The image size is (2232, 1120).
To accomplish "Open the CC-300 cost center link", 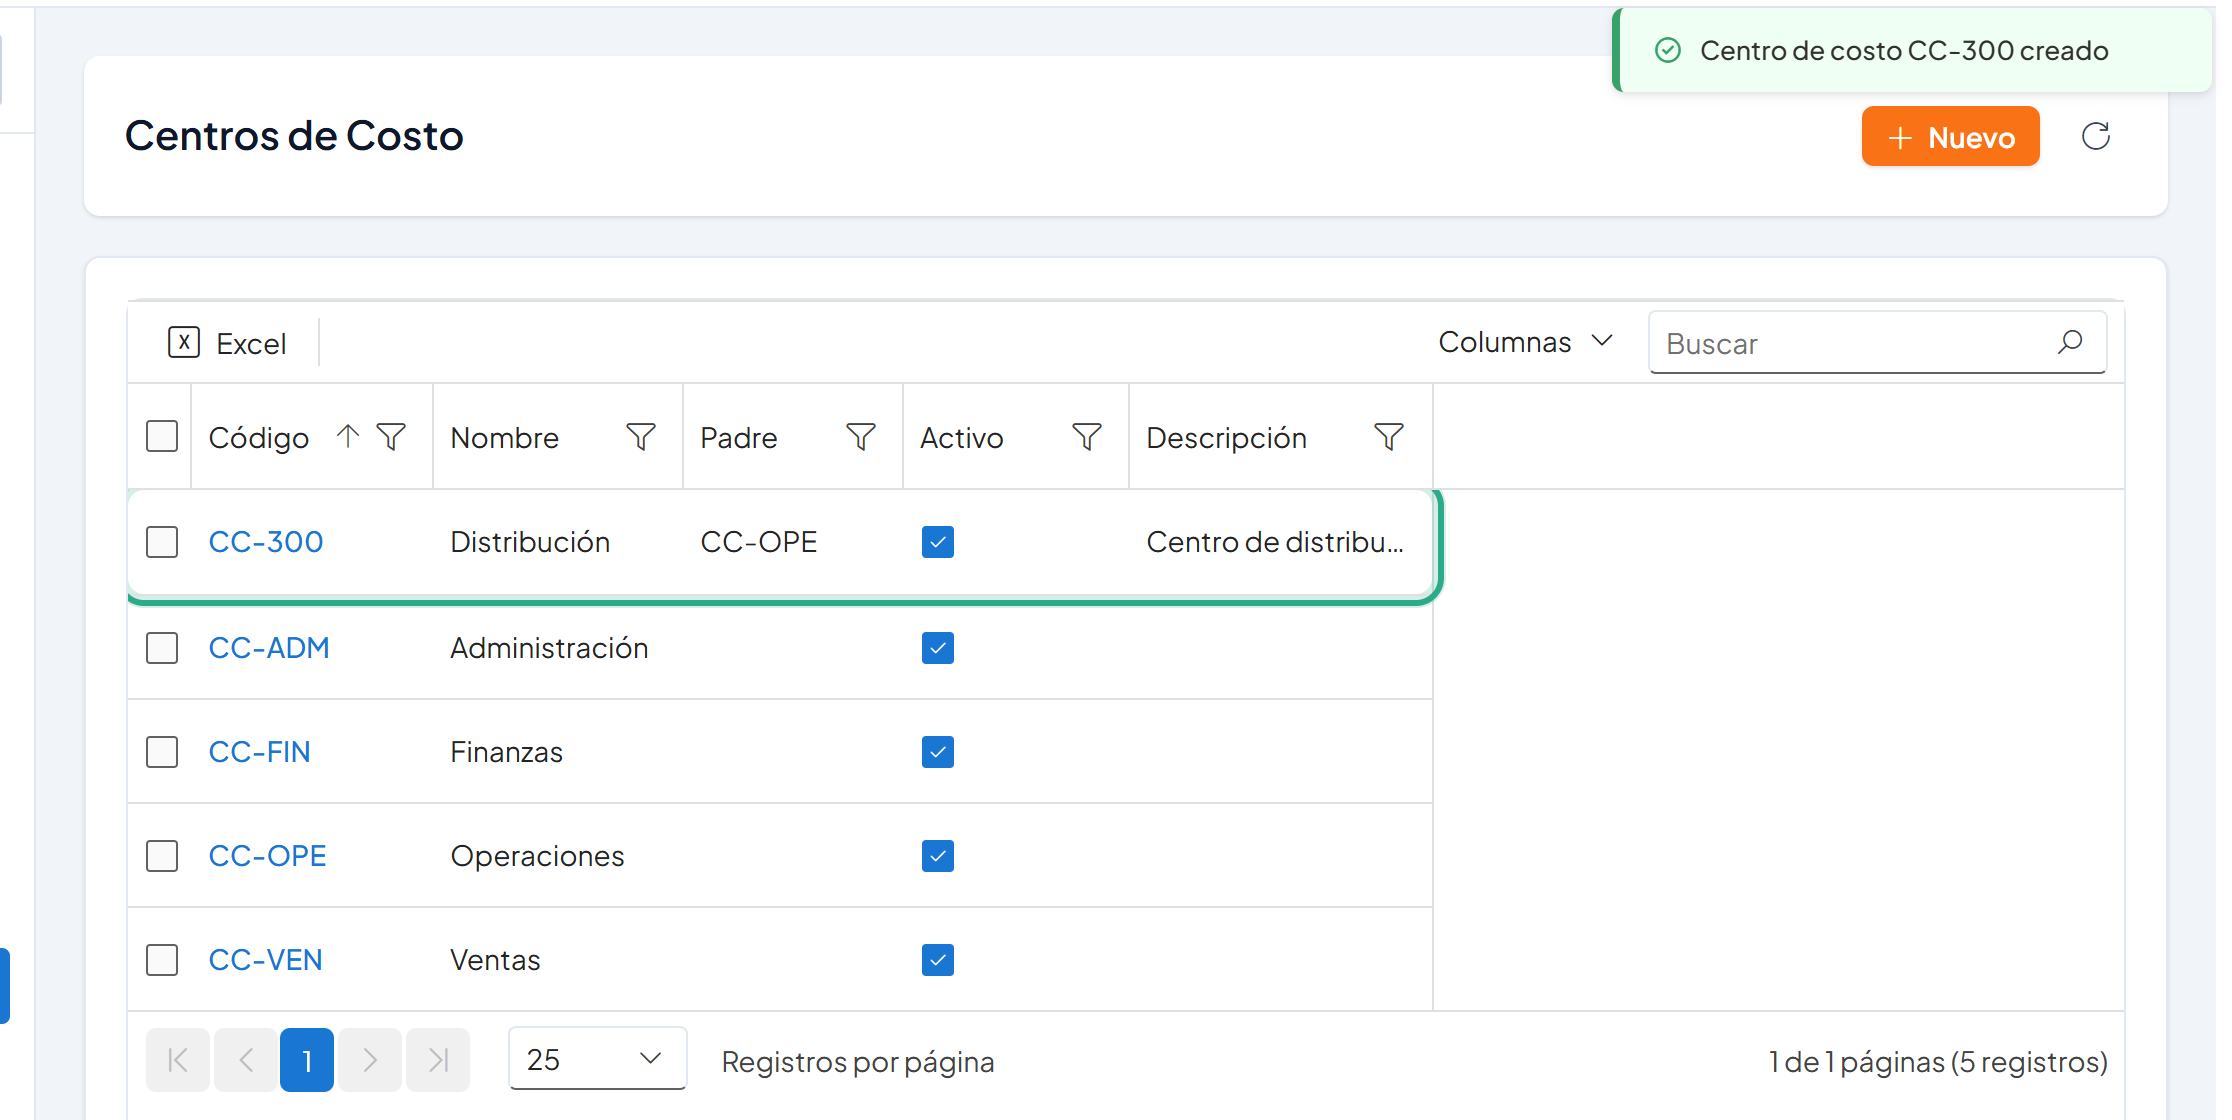I will [266, 542].
